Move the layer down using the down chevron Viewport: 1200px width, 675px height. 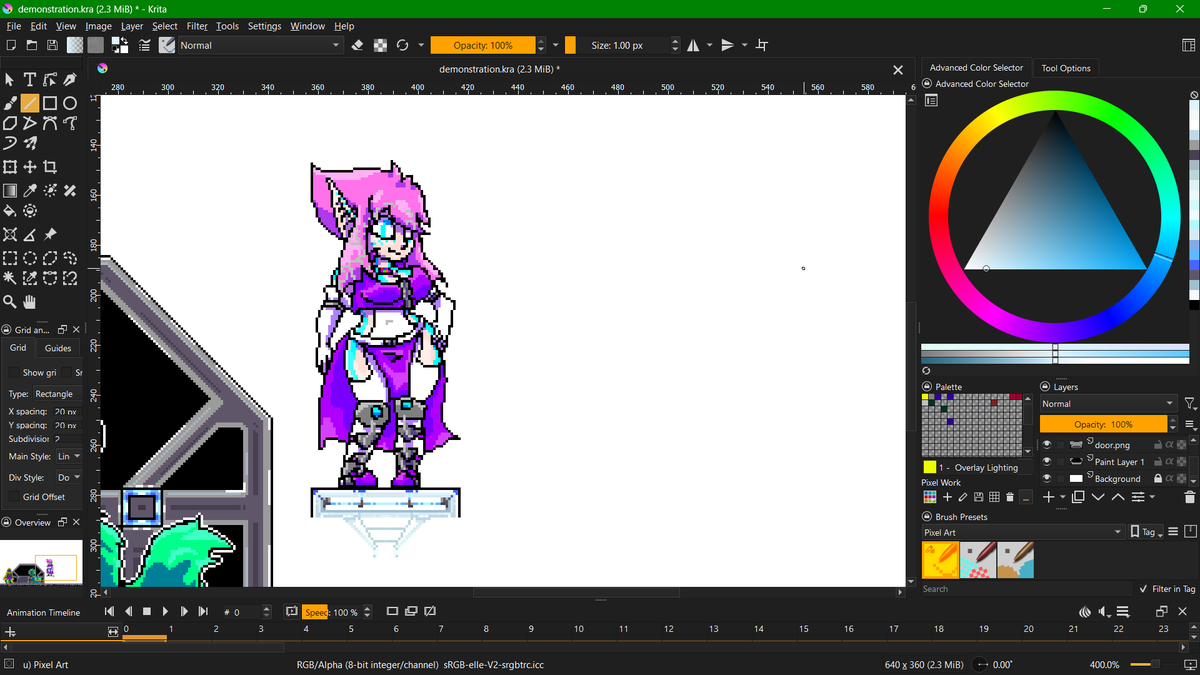(1098, 497)
